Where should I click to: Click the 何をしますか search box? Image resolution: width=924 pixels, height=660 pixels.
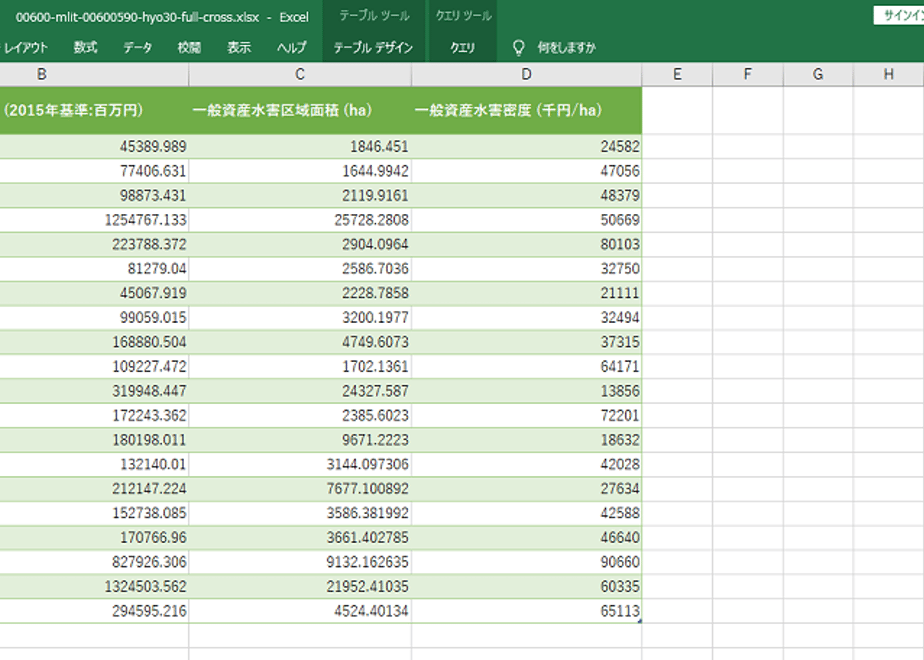(x=566, y=48)
